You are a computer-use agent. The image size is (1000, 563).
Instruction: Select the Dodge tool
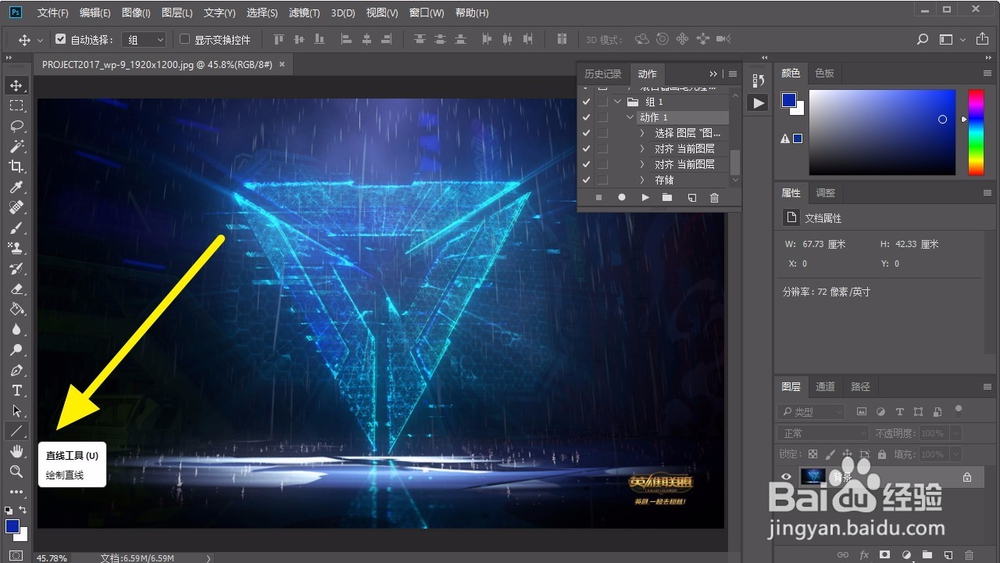tap(17, 350)
